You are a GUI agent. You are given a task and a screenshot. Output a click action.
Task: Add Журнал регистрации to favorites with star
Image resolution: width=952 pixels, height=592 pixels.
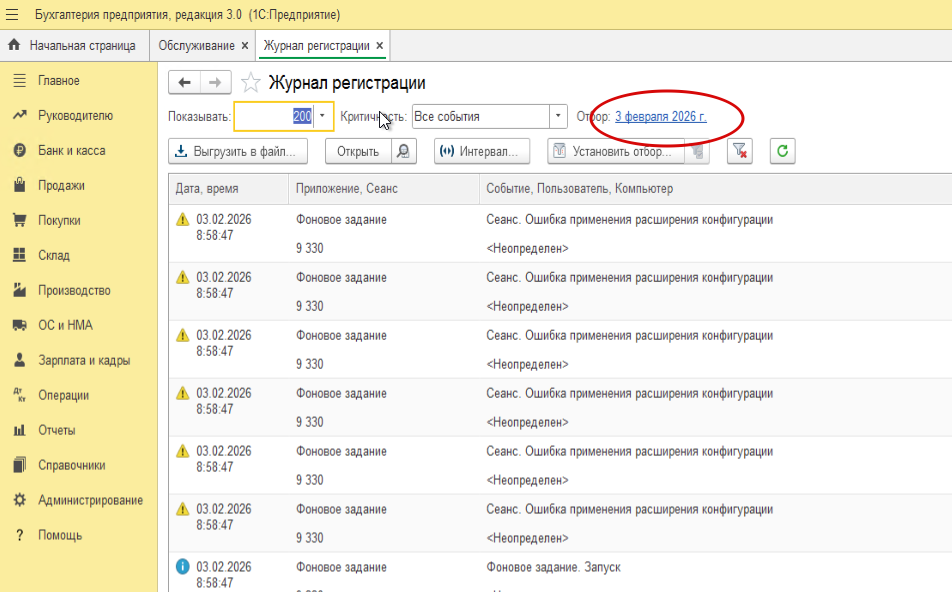coord(252,83)
